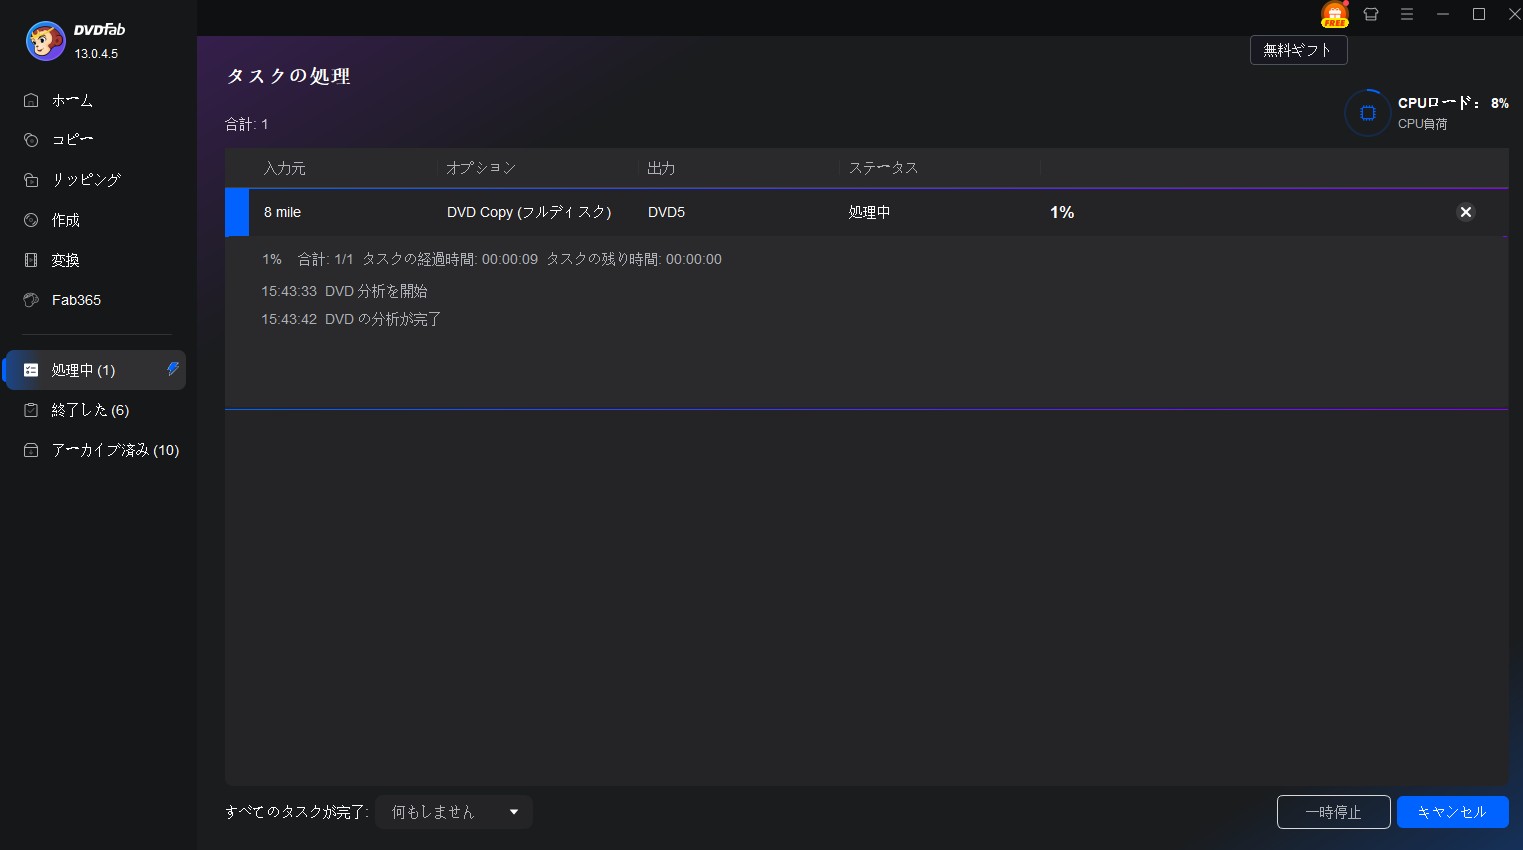
Task: Select the 8 mile task row
Action: click(700, 212)
